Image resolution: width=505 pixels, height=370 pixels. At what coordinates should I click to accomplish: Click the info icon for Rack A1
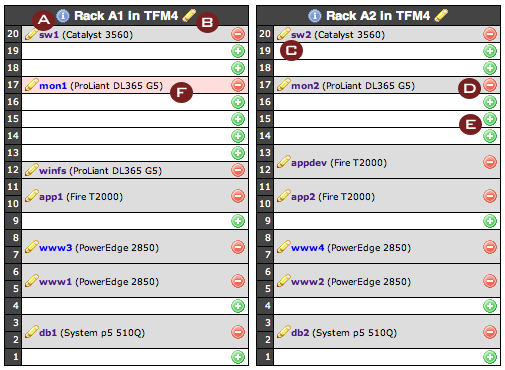[63, 16]
